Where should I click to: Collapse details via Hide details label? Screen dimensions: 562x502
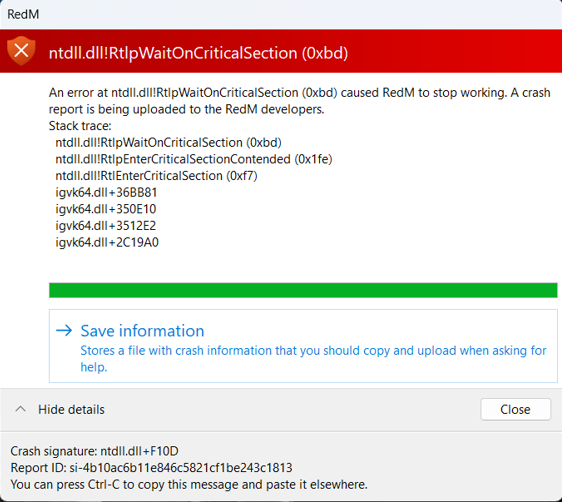tap(71, 410)
